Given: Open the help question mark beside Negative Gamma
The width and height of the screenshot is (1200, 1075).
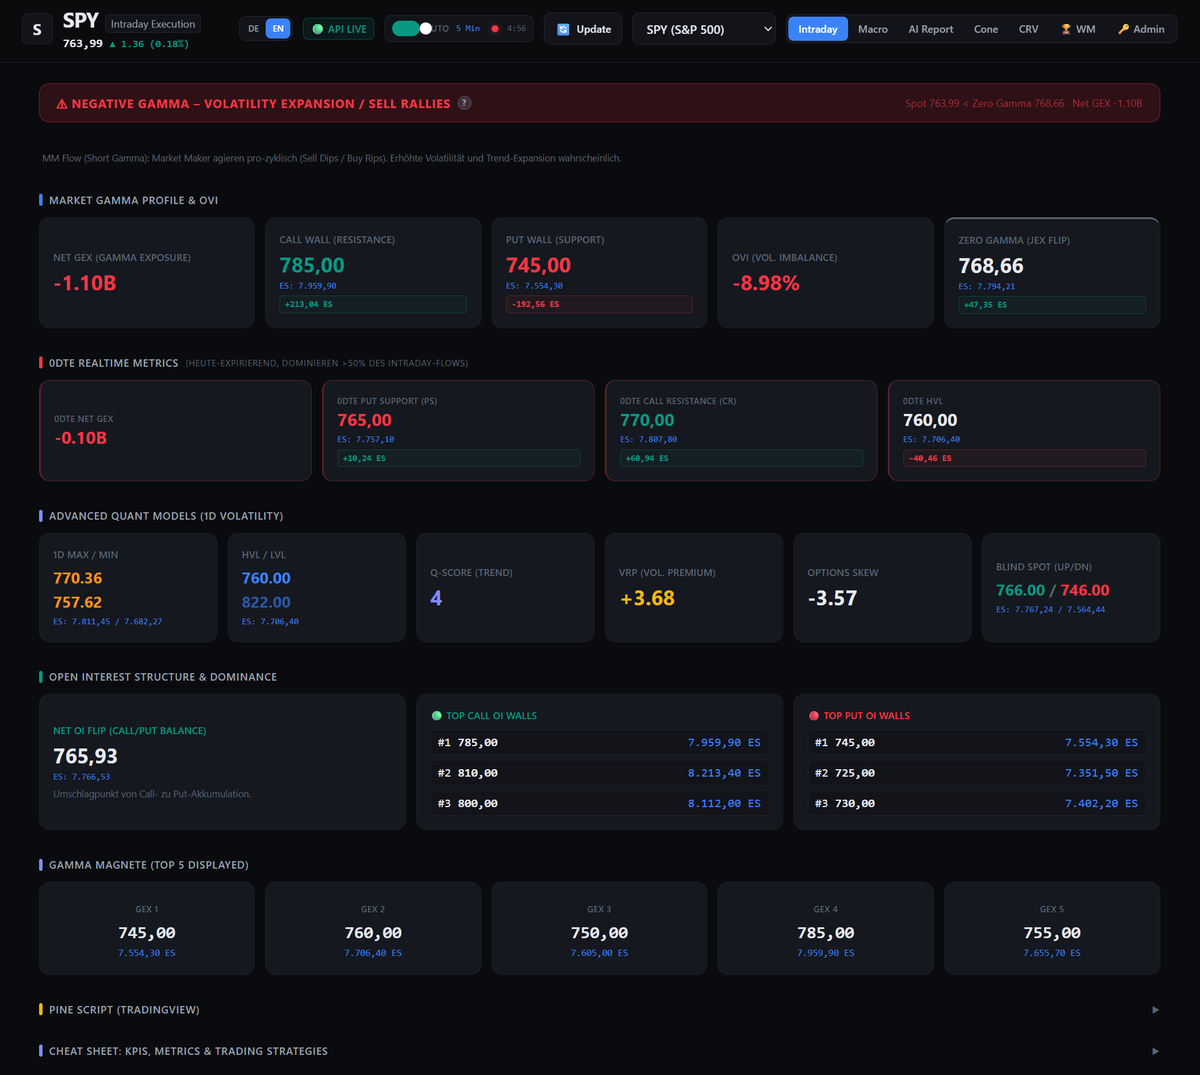Looking at the screenshot, I should [464, 103].
